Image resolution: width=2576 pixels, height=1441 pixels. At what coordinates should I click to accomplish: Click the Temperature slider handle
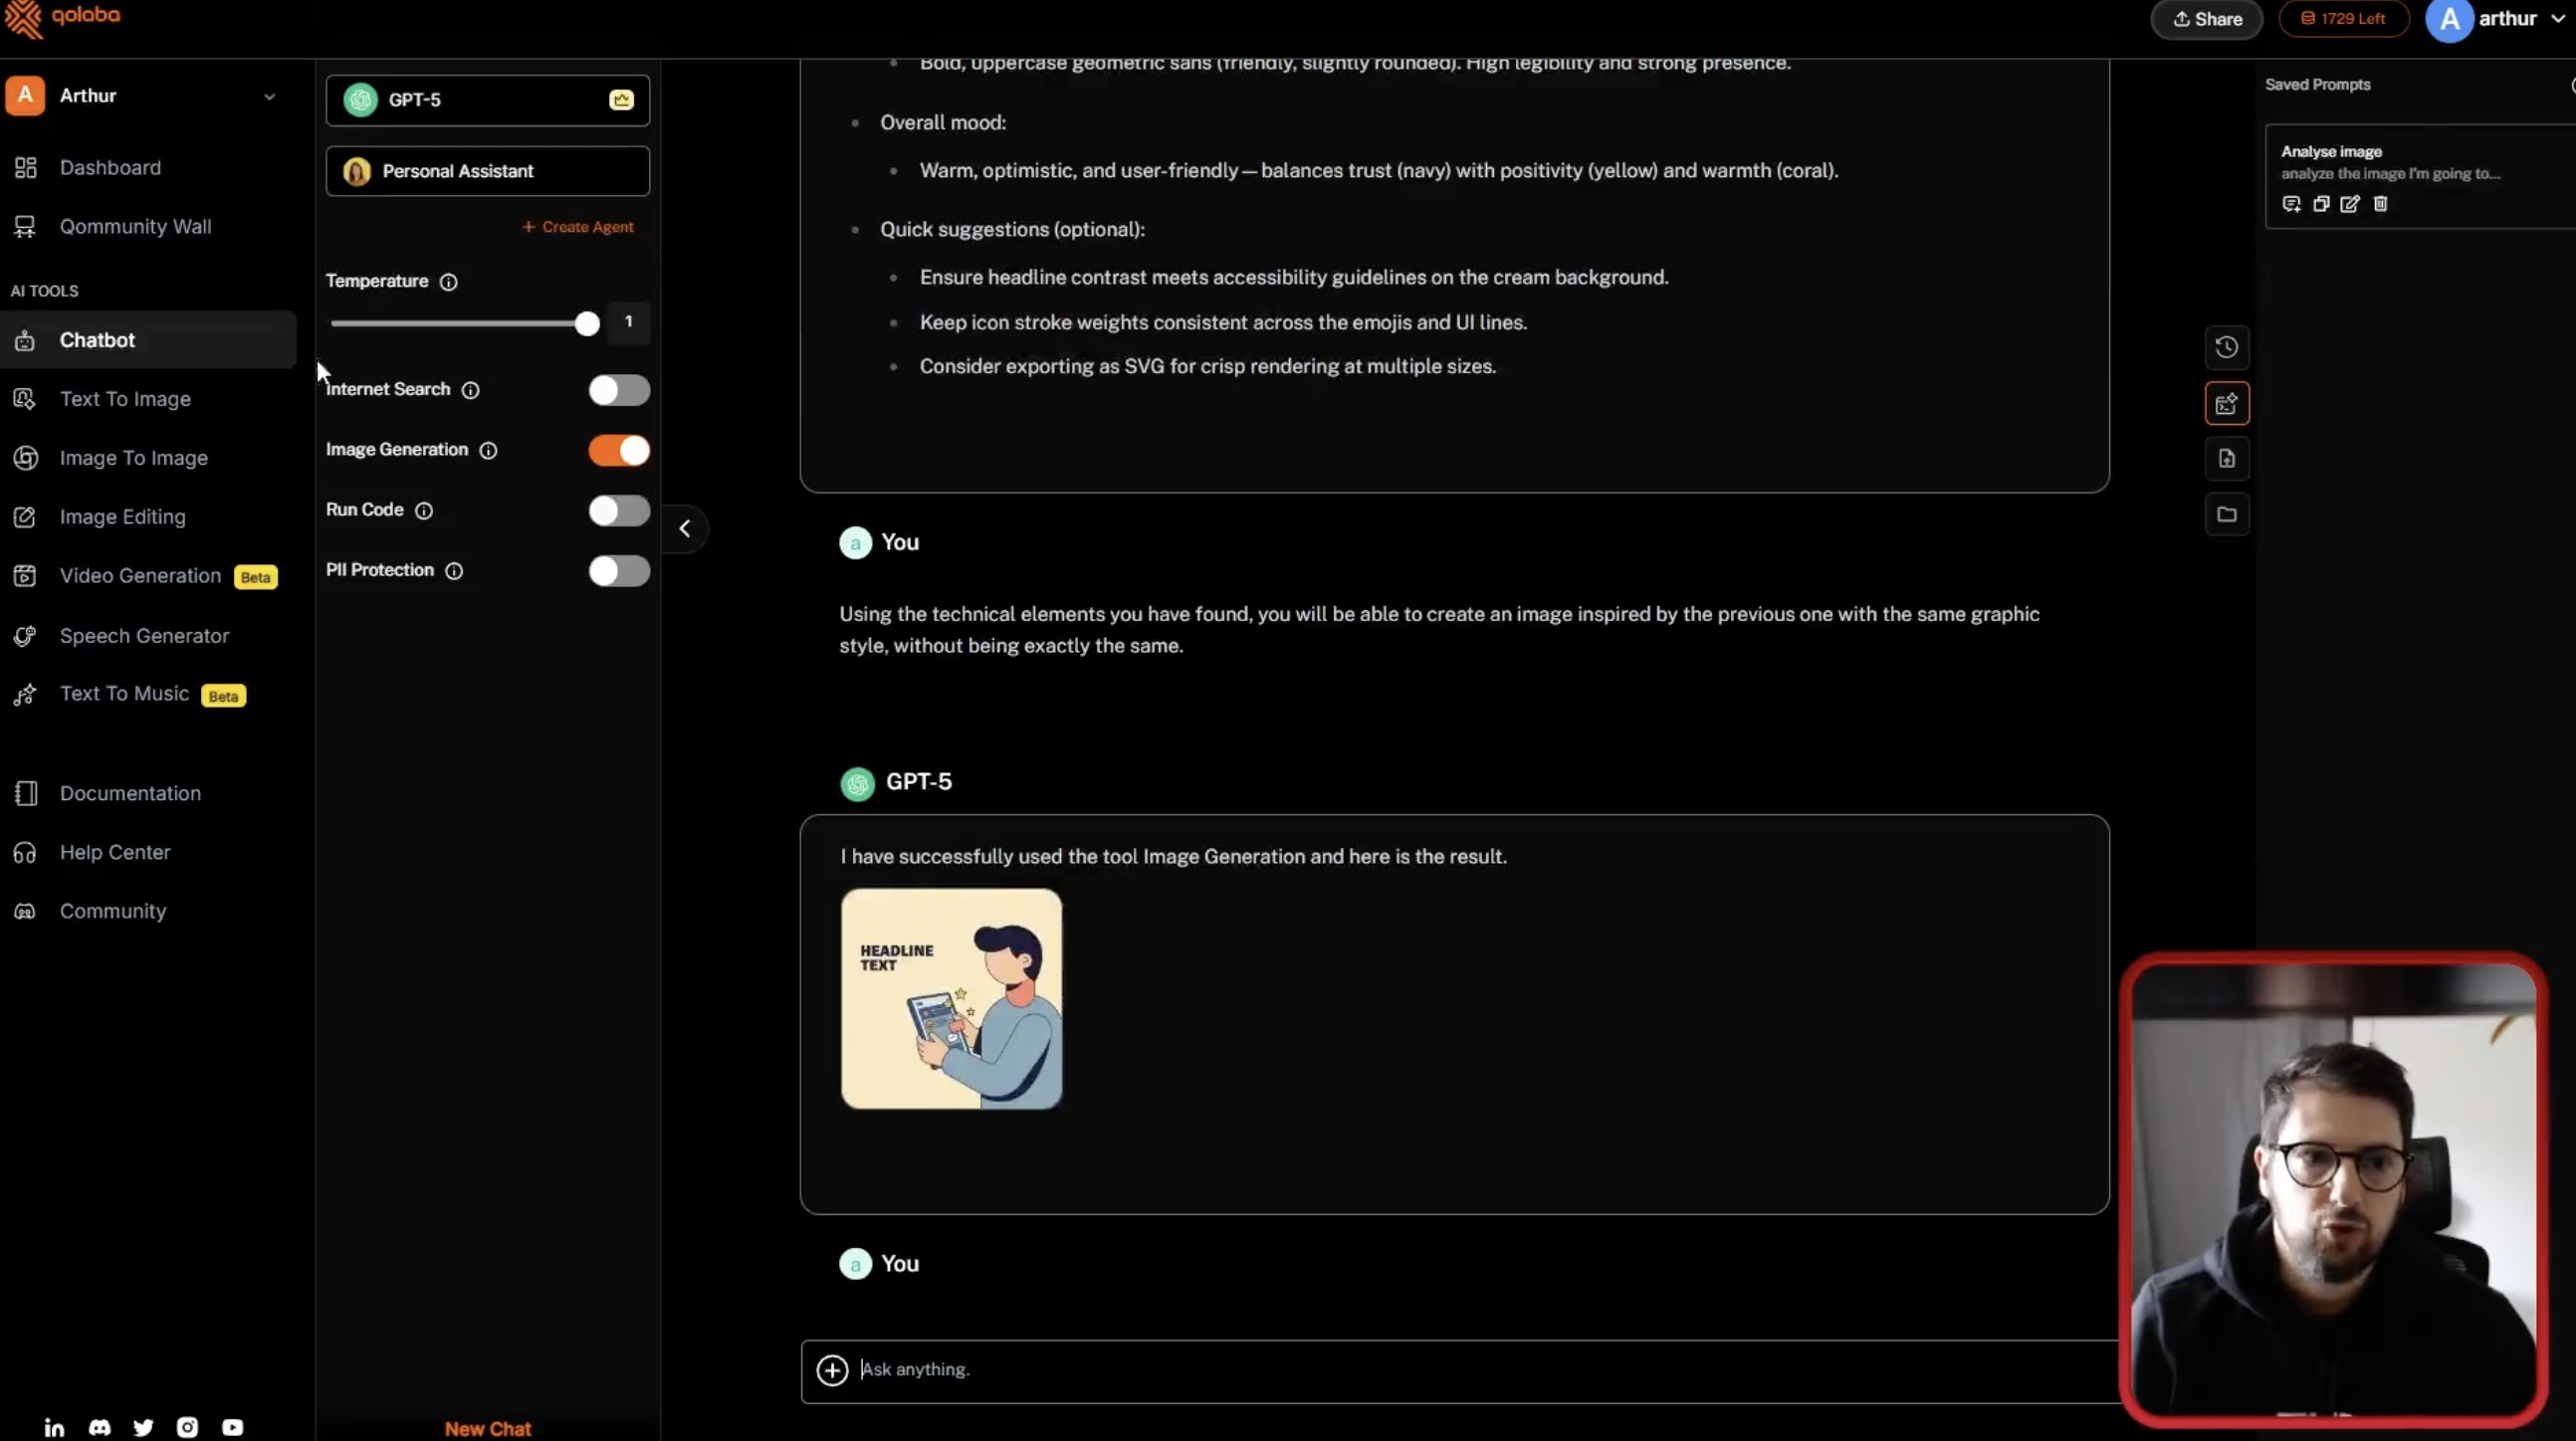pos(587,323)
